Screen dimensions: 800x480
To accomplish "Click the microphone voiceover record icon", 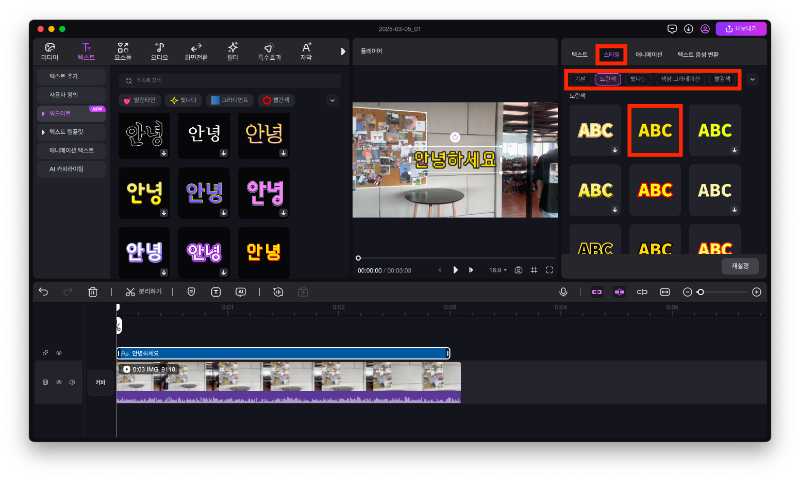I will (x=563, y=292).
